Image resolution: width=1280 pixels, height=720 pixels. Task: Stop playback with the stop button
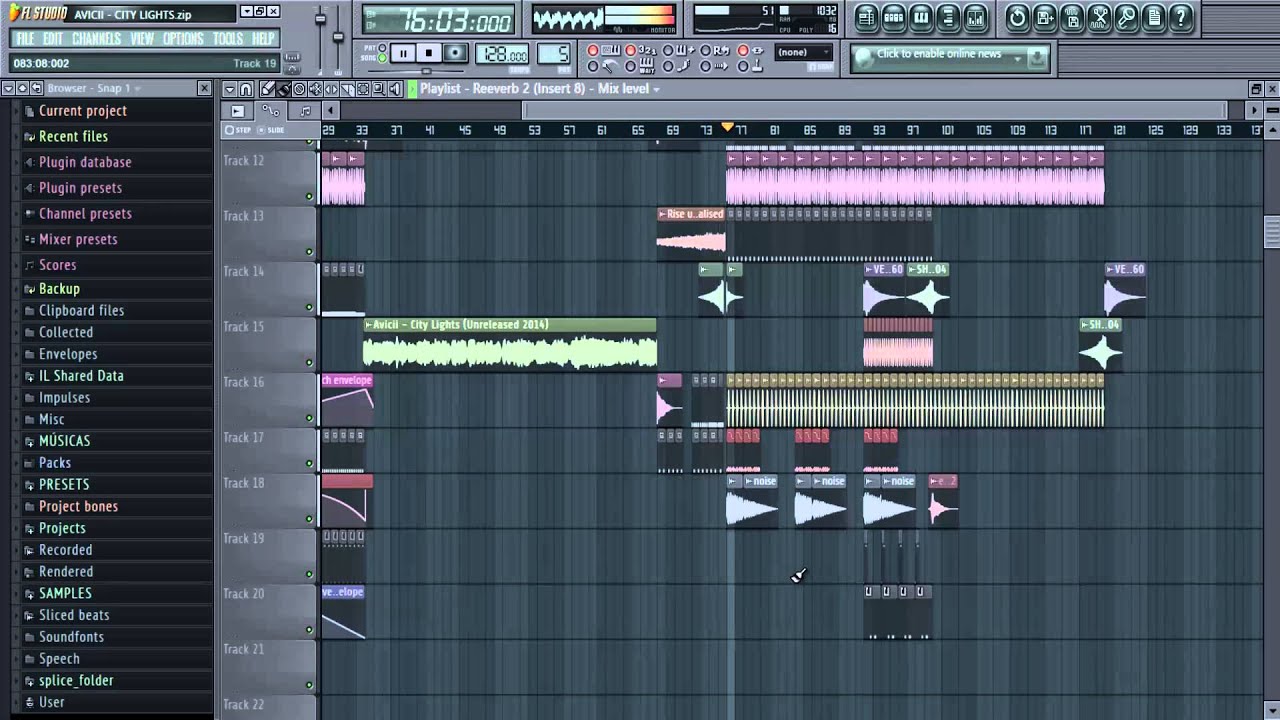click(429, 53)
